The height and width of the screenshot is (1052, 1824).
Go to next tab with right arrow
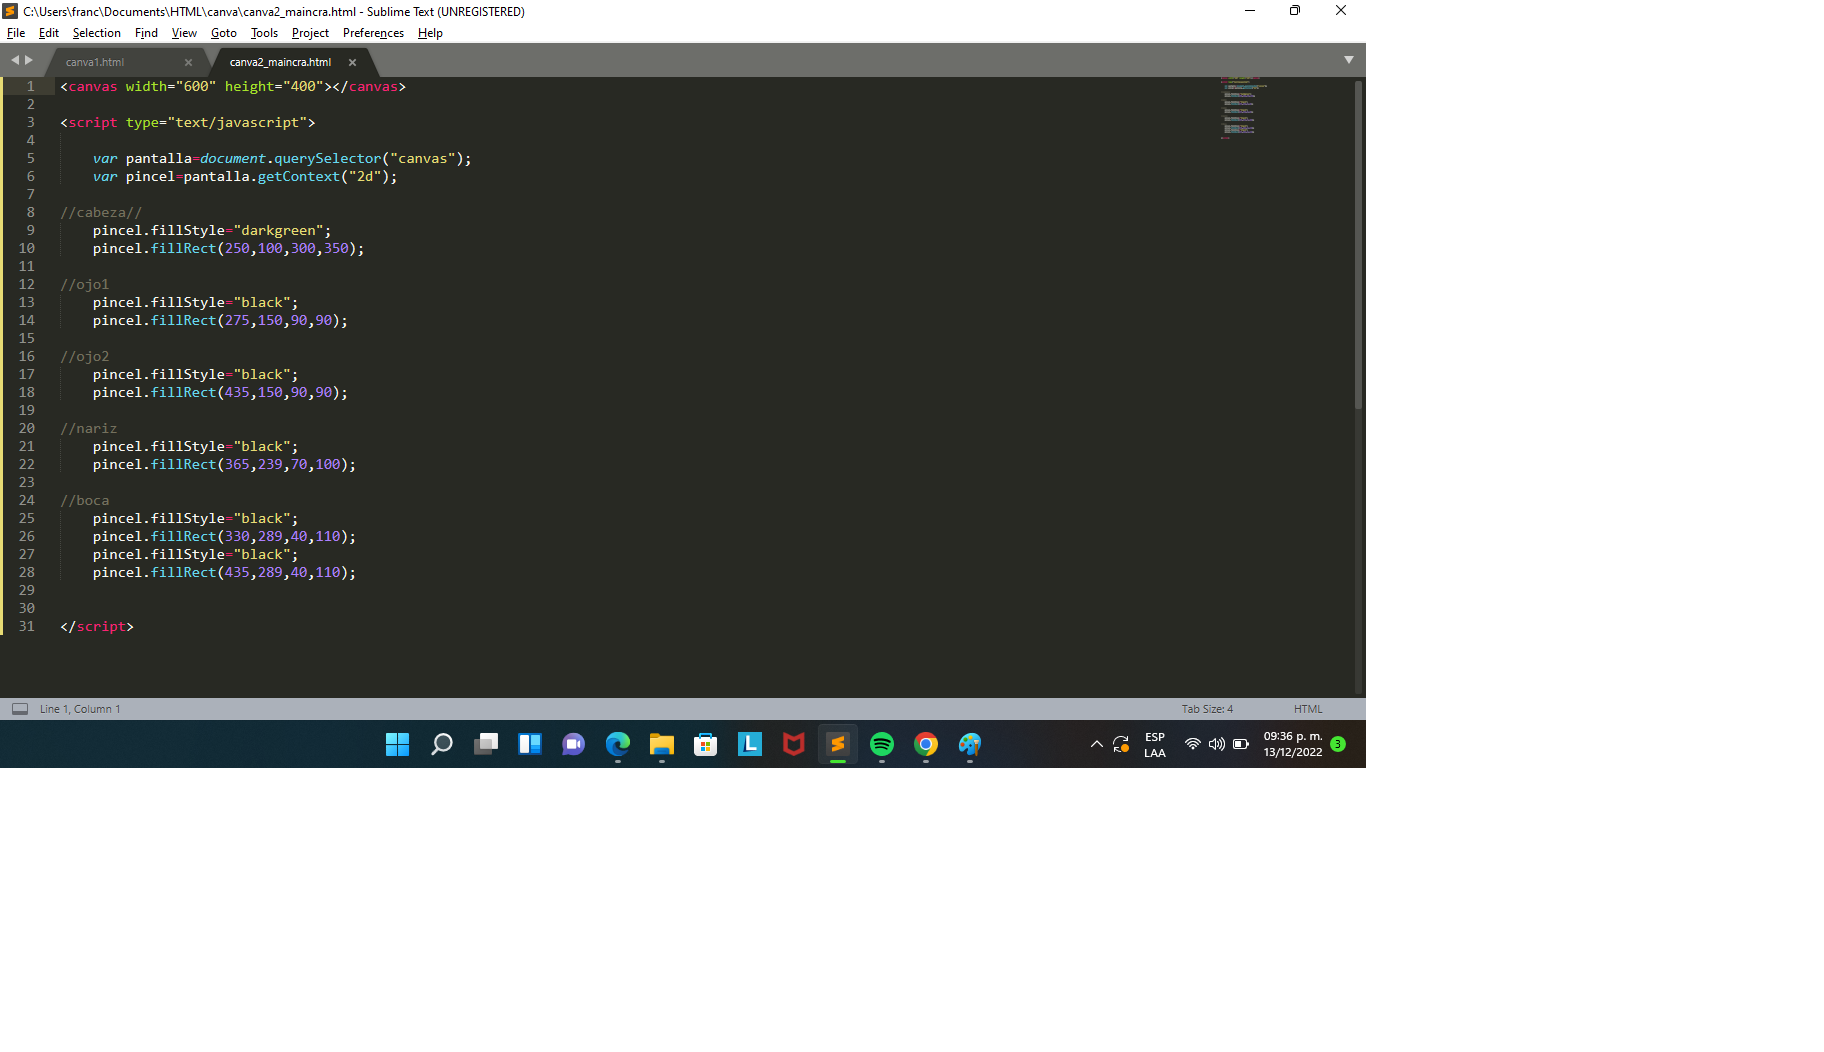coord(29,60)
